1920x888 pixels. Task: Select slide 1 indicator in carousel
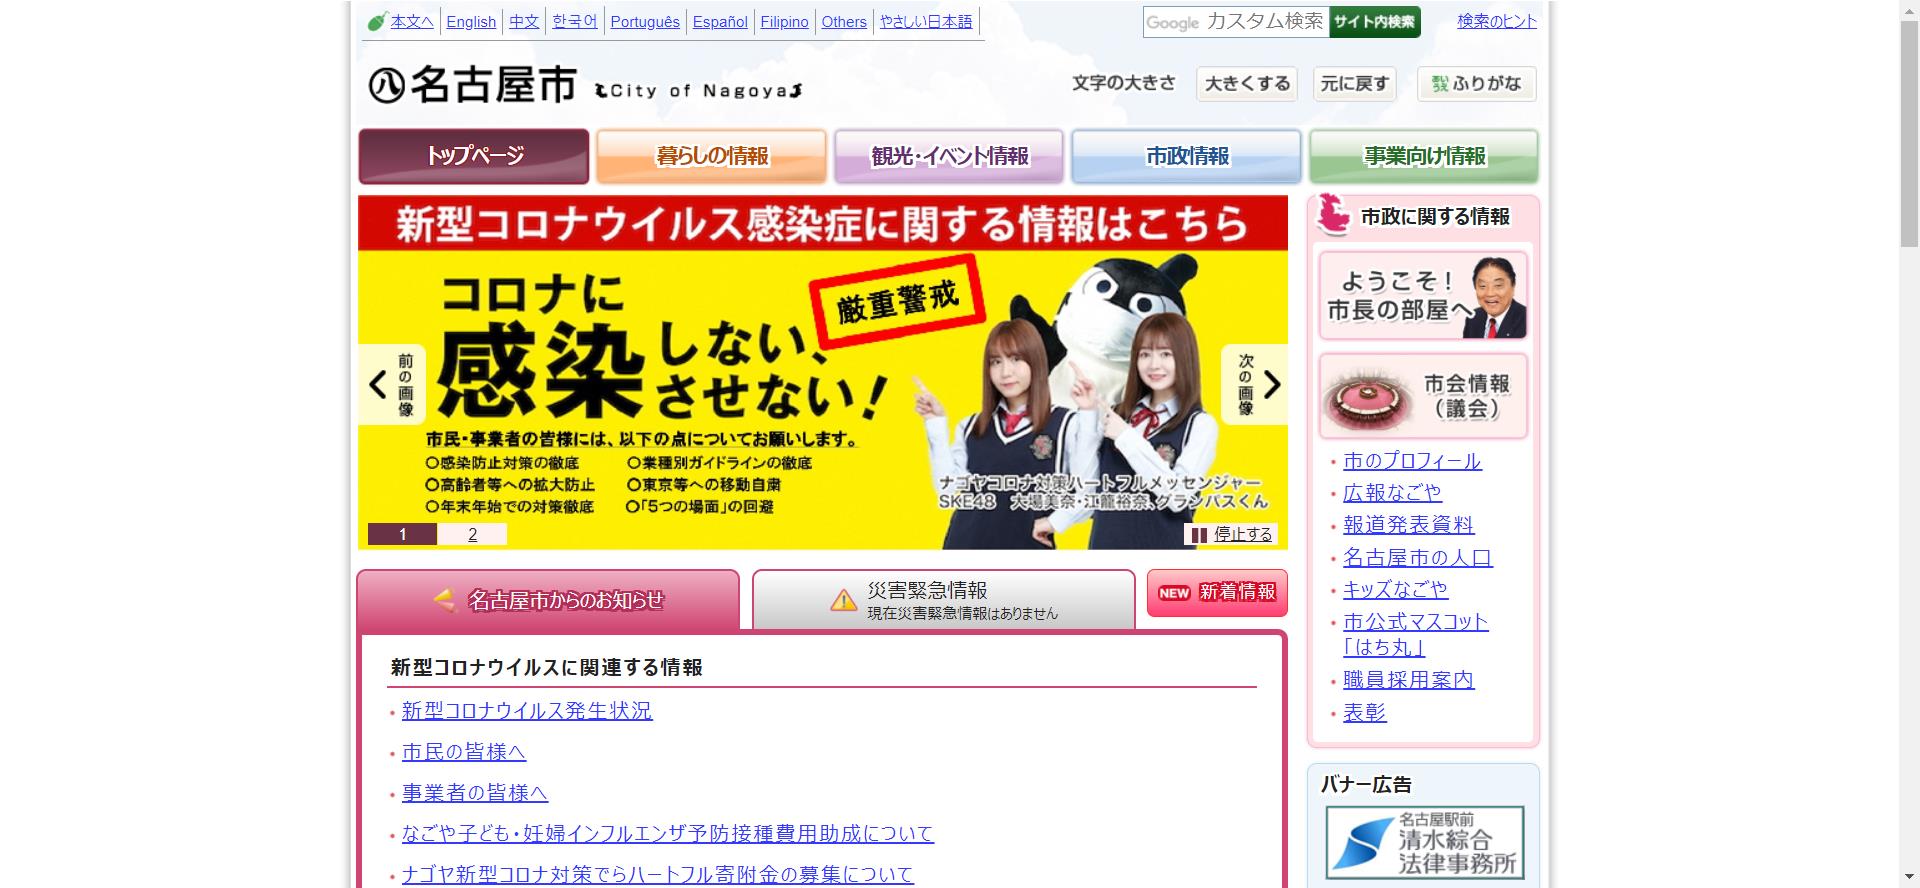[402, 534]
